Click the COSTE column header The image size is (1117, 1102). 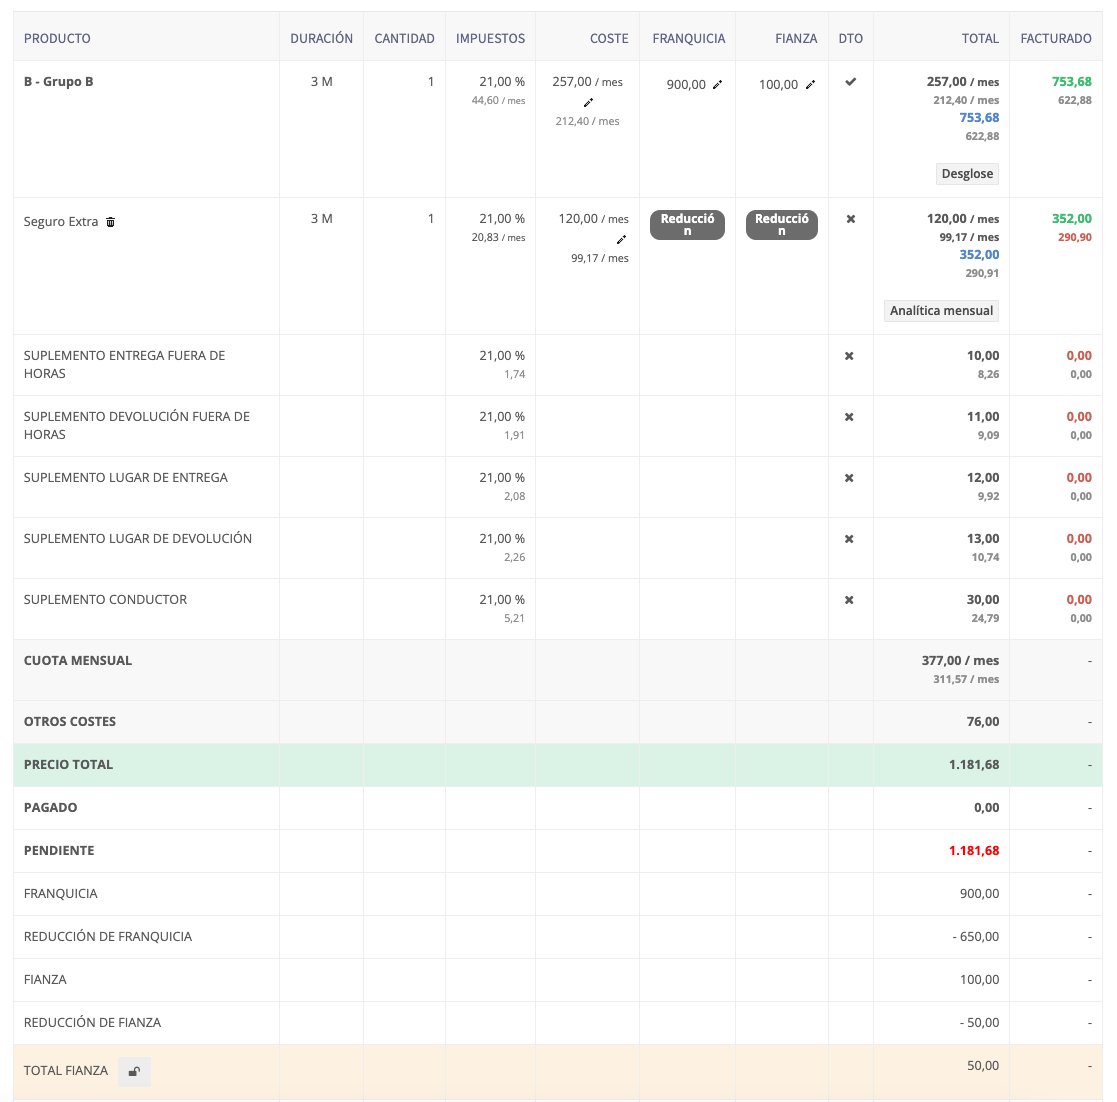[x=609, y=38]
